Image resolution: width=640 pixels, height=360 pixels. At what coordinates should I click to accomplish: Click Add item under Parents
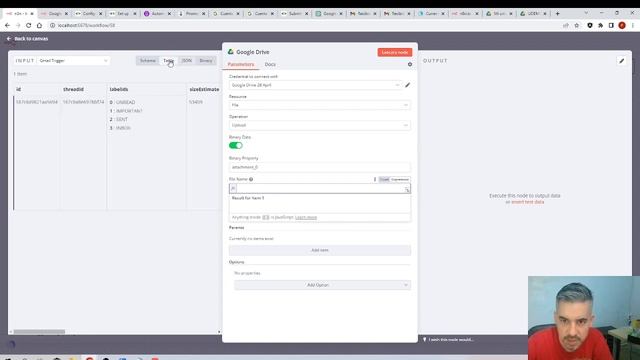pyautogui.click(x=320, y=250)
